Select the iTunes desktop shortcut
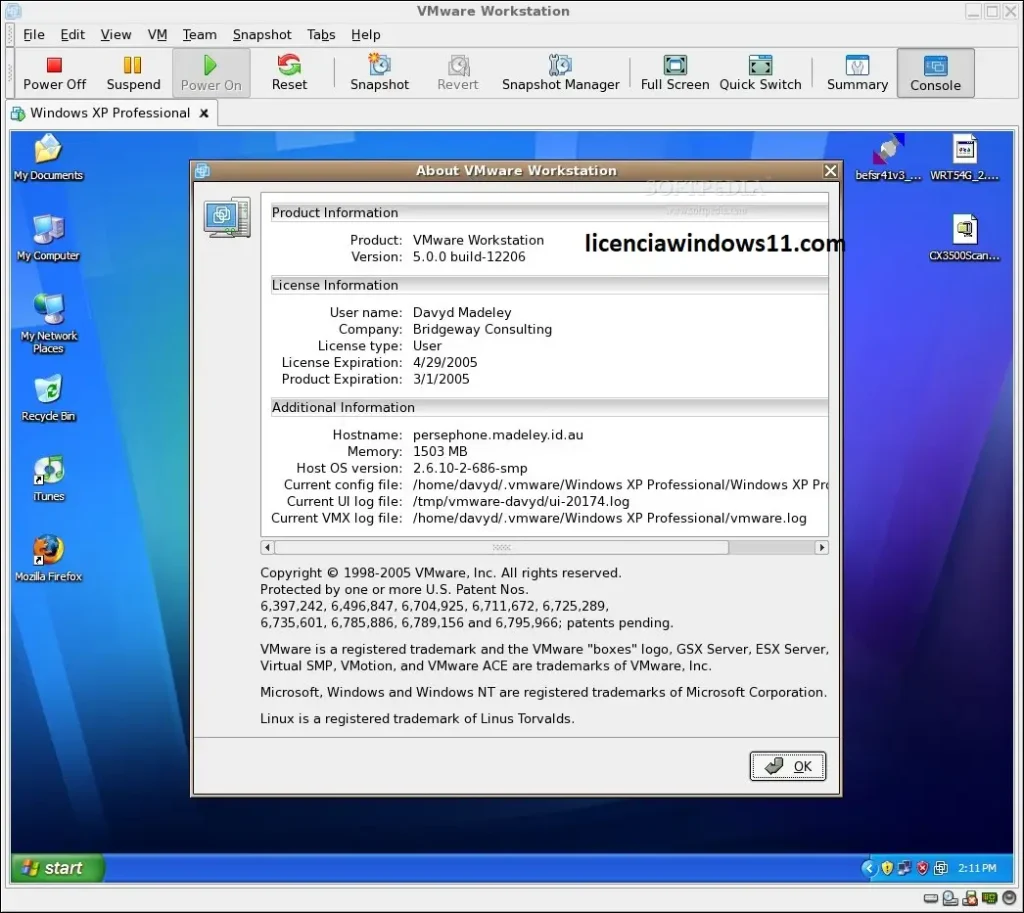The width and height of the screenshot is (1024, 913). 48,479
